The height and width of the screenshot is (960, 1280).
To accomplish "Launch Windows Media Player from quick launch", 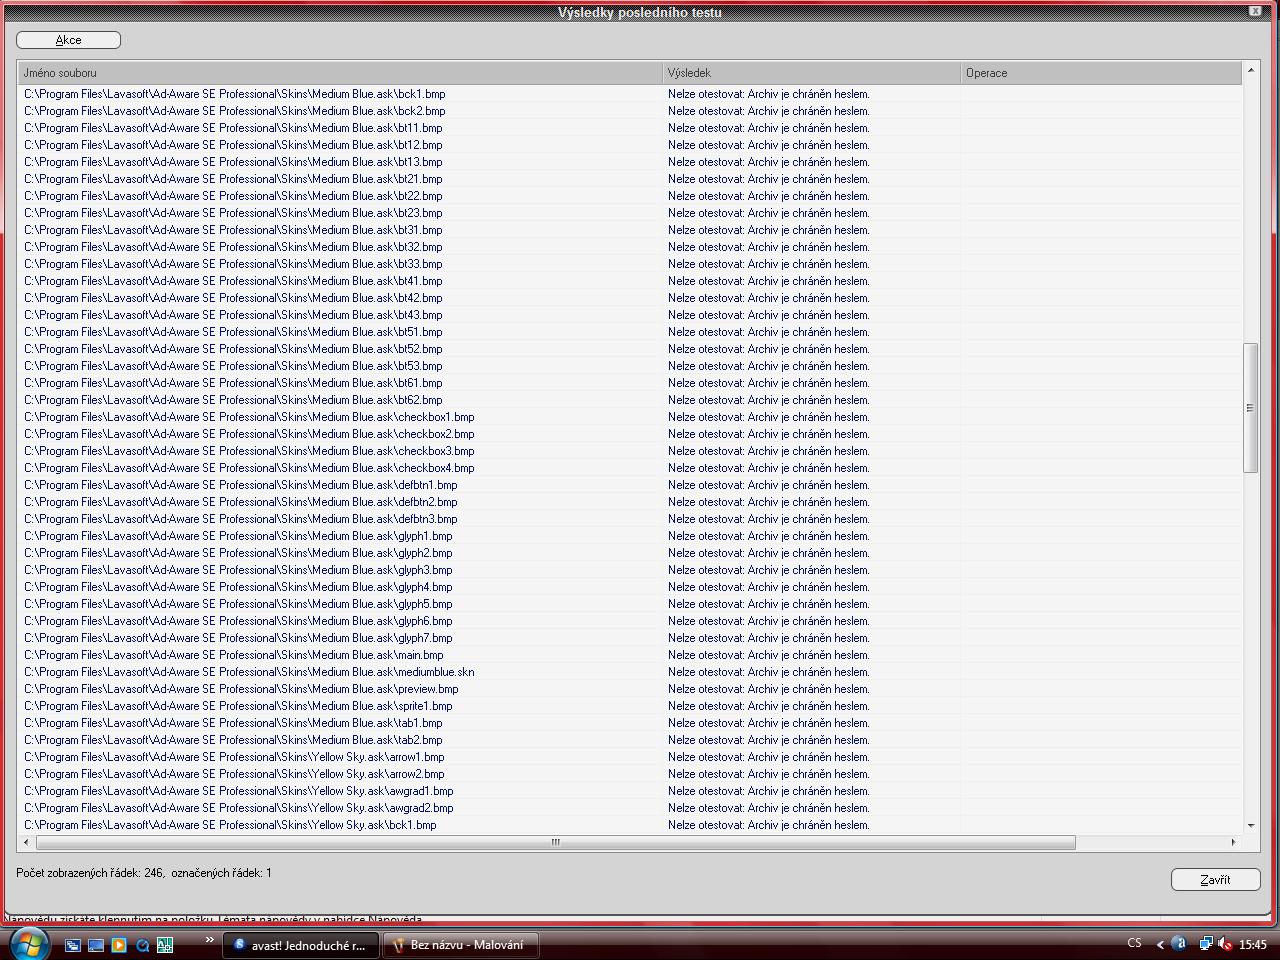I will coord(119,944).
